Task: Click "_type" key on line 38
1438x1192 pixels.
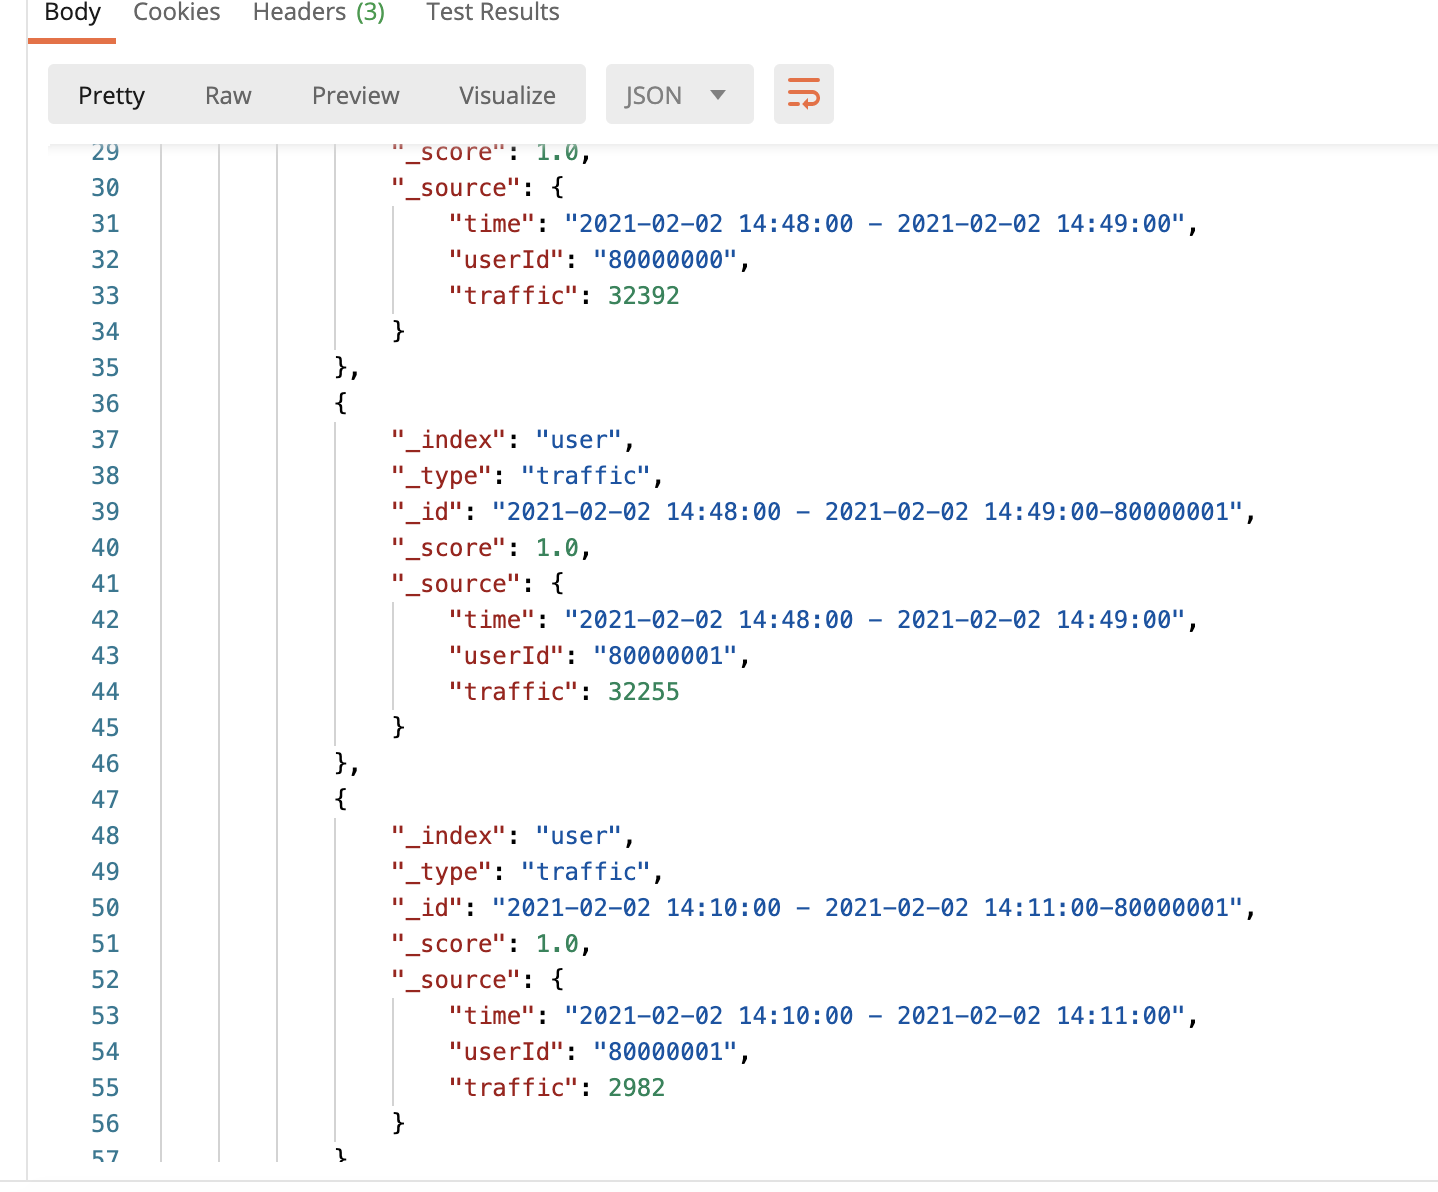Action: pos(442,476)
